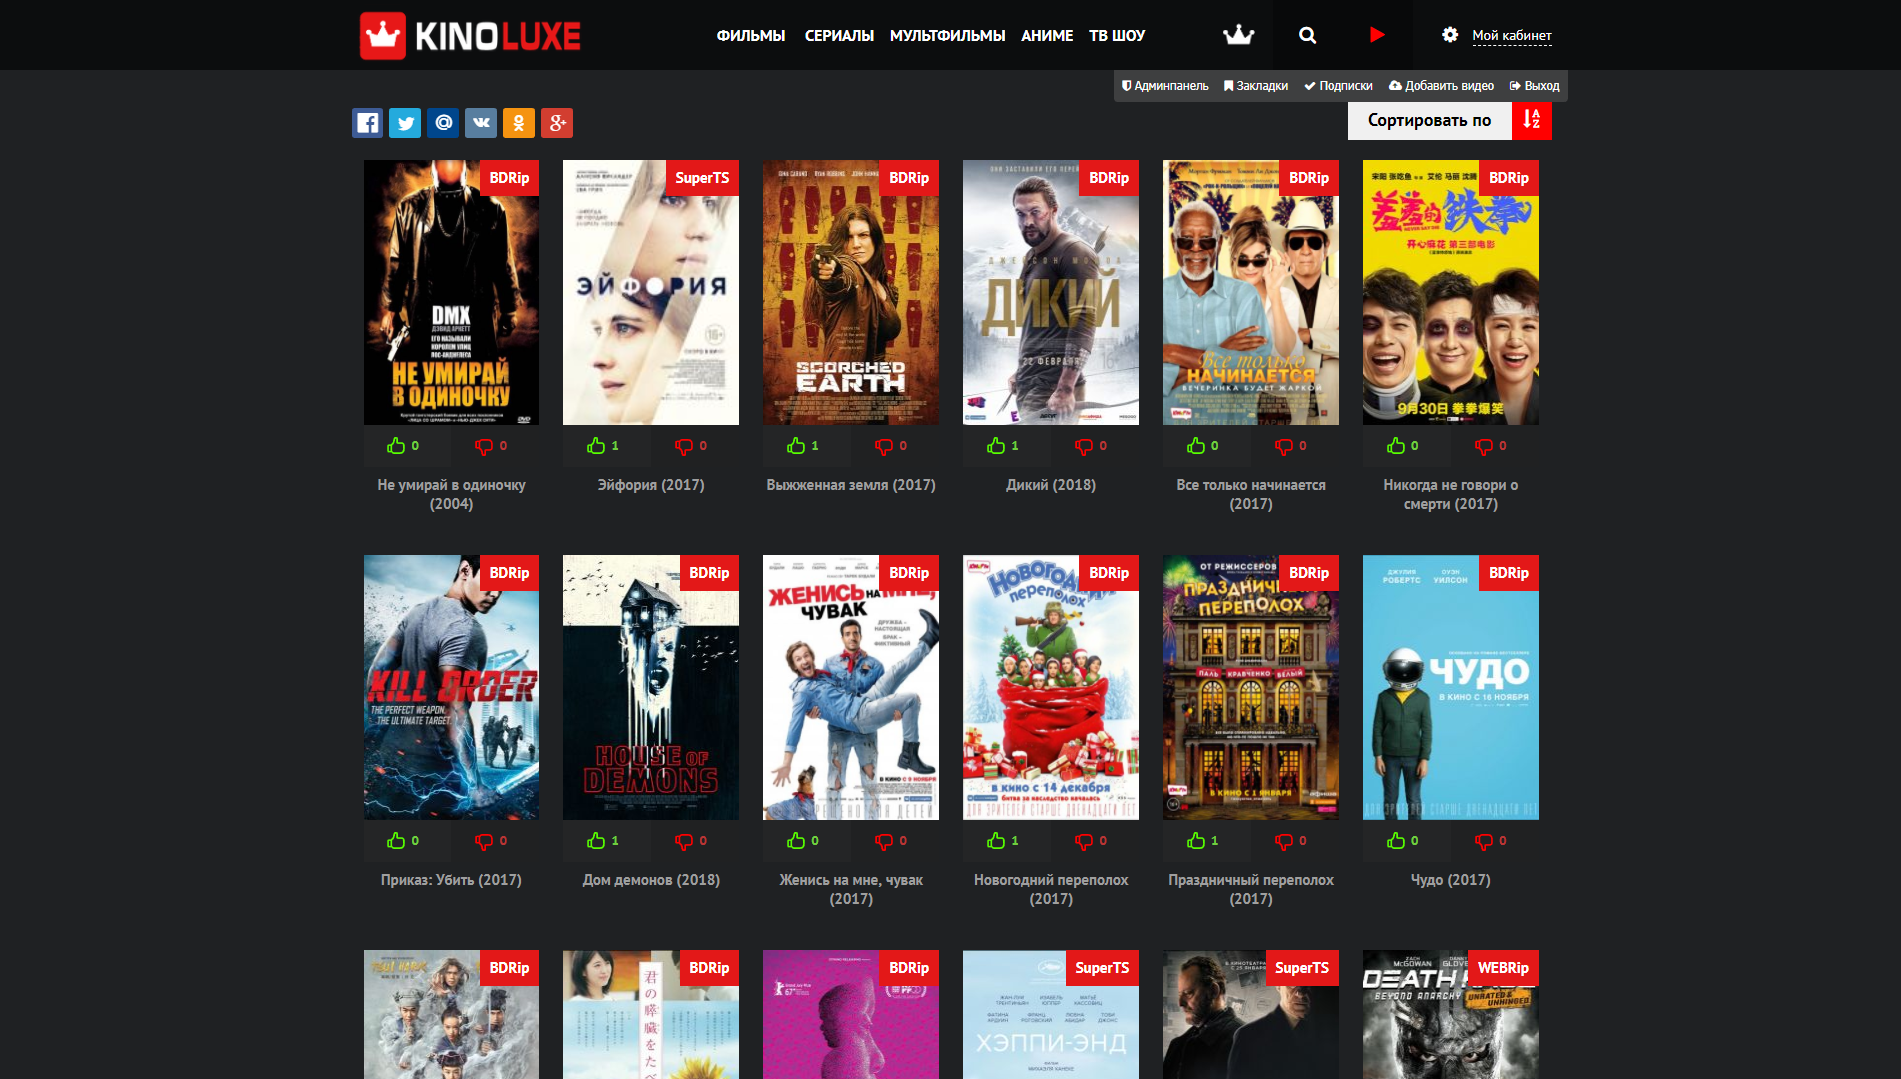Open 'Scorched Earth' movie poster
Screen dimensions: 1901x1079
pos(851,292)
